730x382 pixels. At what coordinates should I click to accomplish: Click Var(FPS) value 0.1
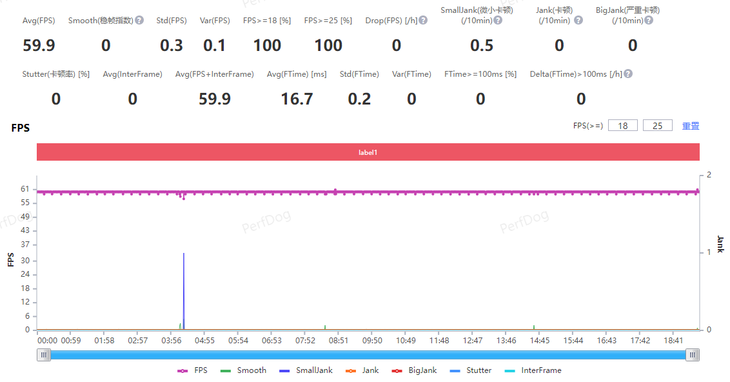point(214,46)
